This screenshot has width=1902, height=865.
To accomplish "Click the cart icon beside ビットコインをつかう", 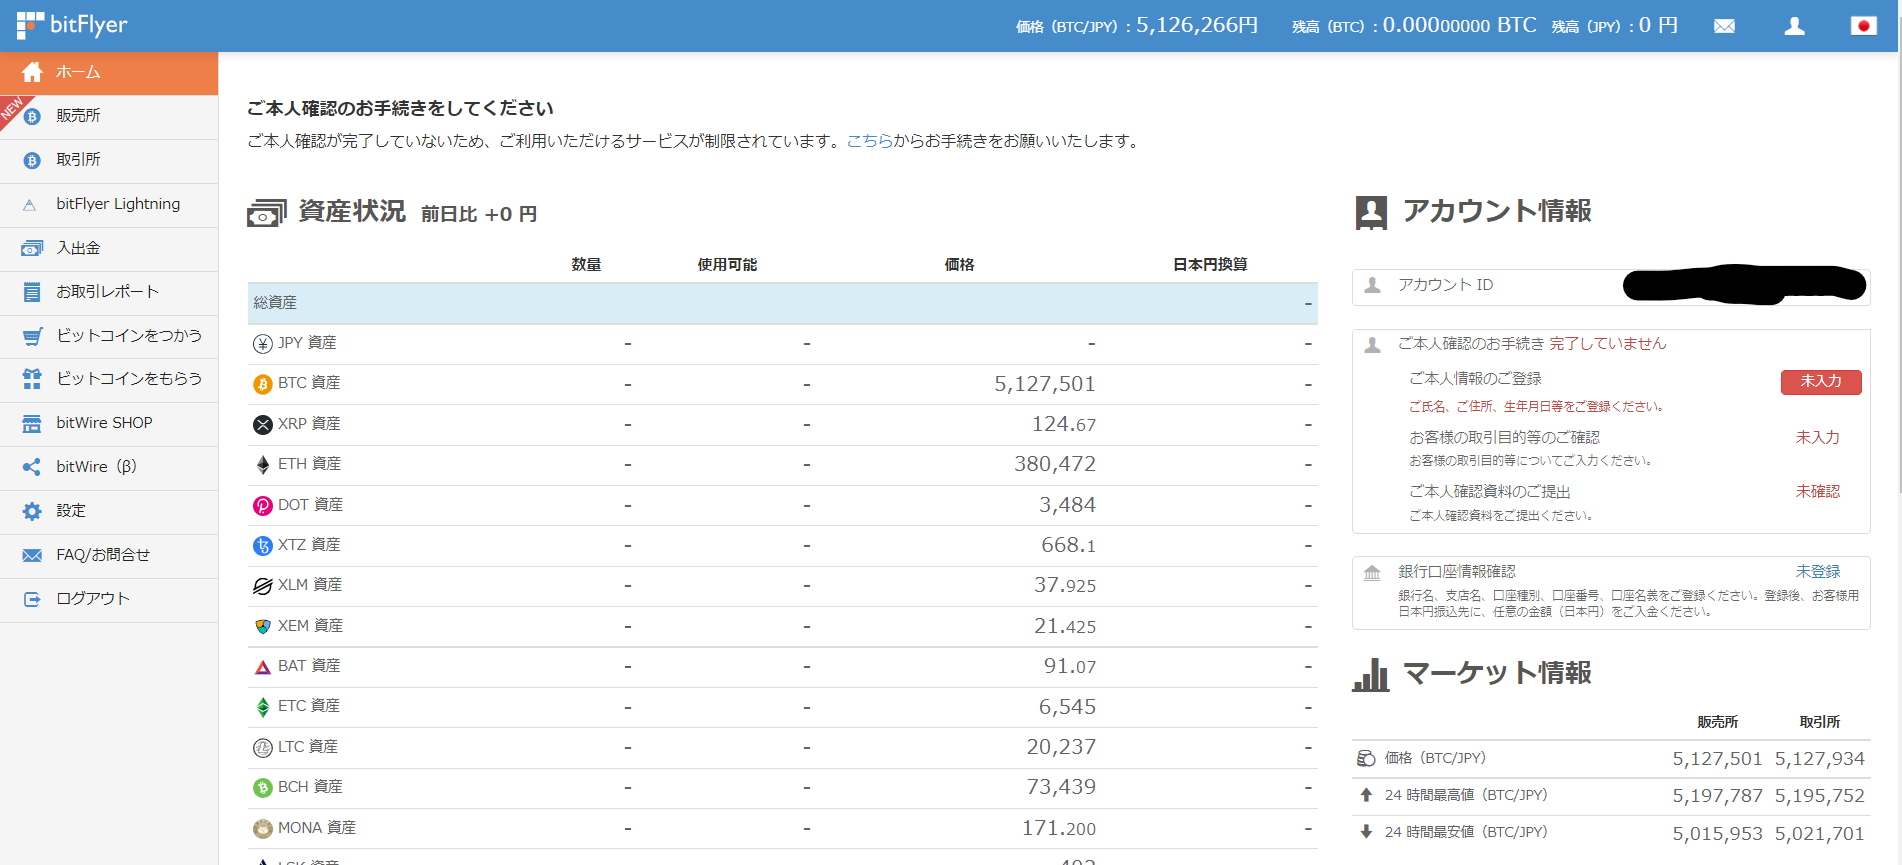I will 32,336.
